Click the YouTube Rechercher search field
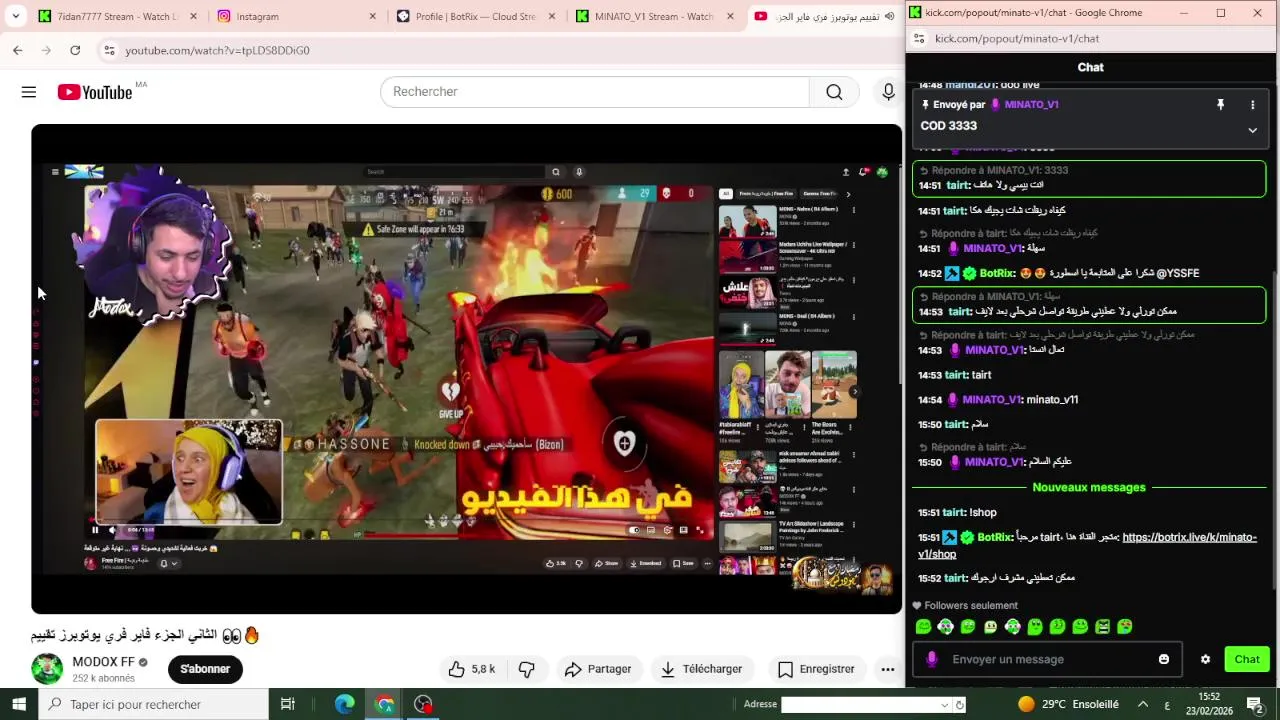 [595, 92]
